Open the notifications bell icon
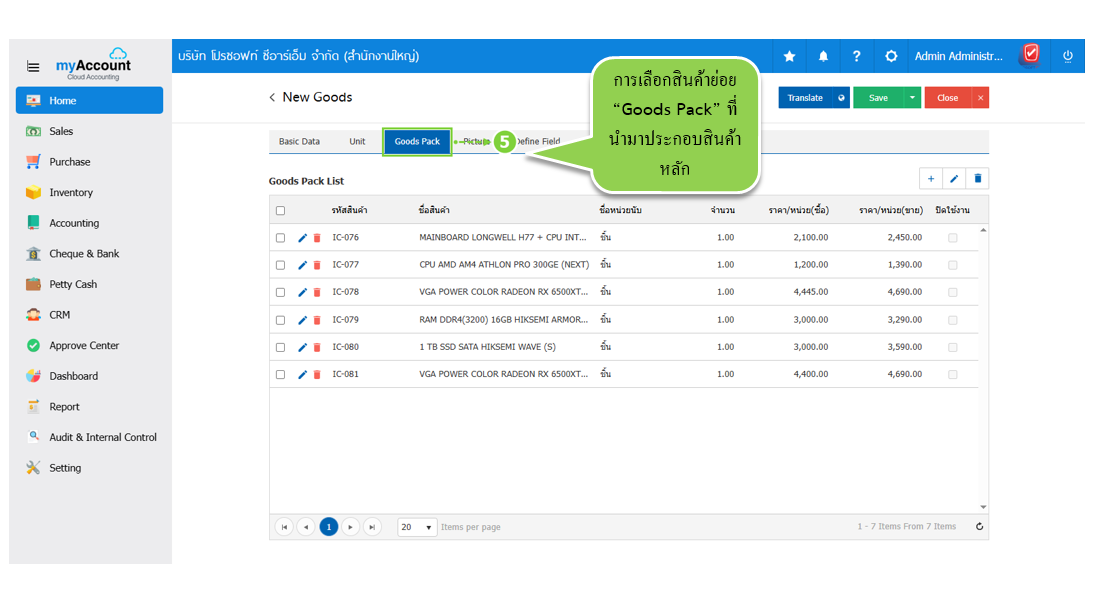 823,56
